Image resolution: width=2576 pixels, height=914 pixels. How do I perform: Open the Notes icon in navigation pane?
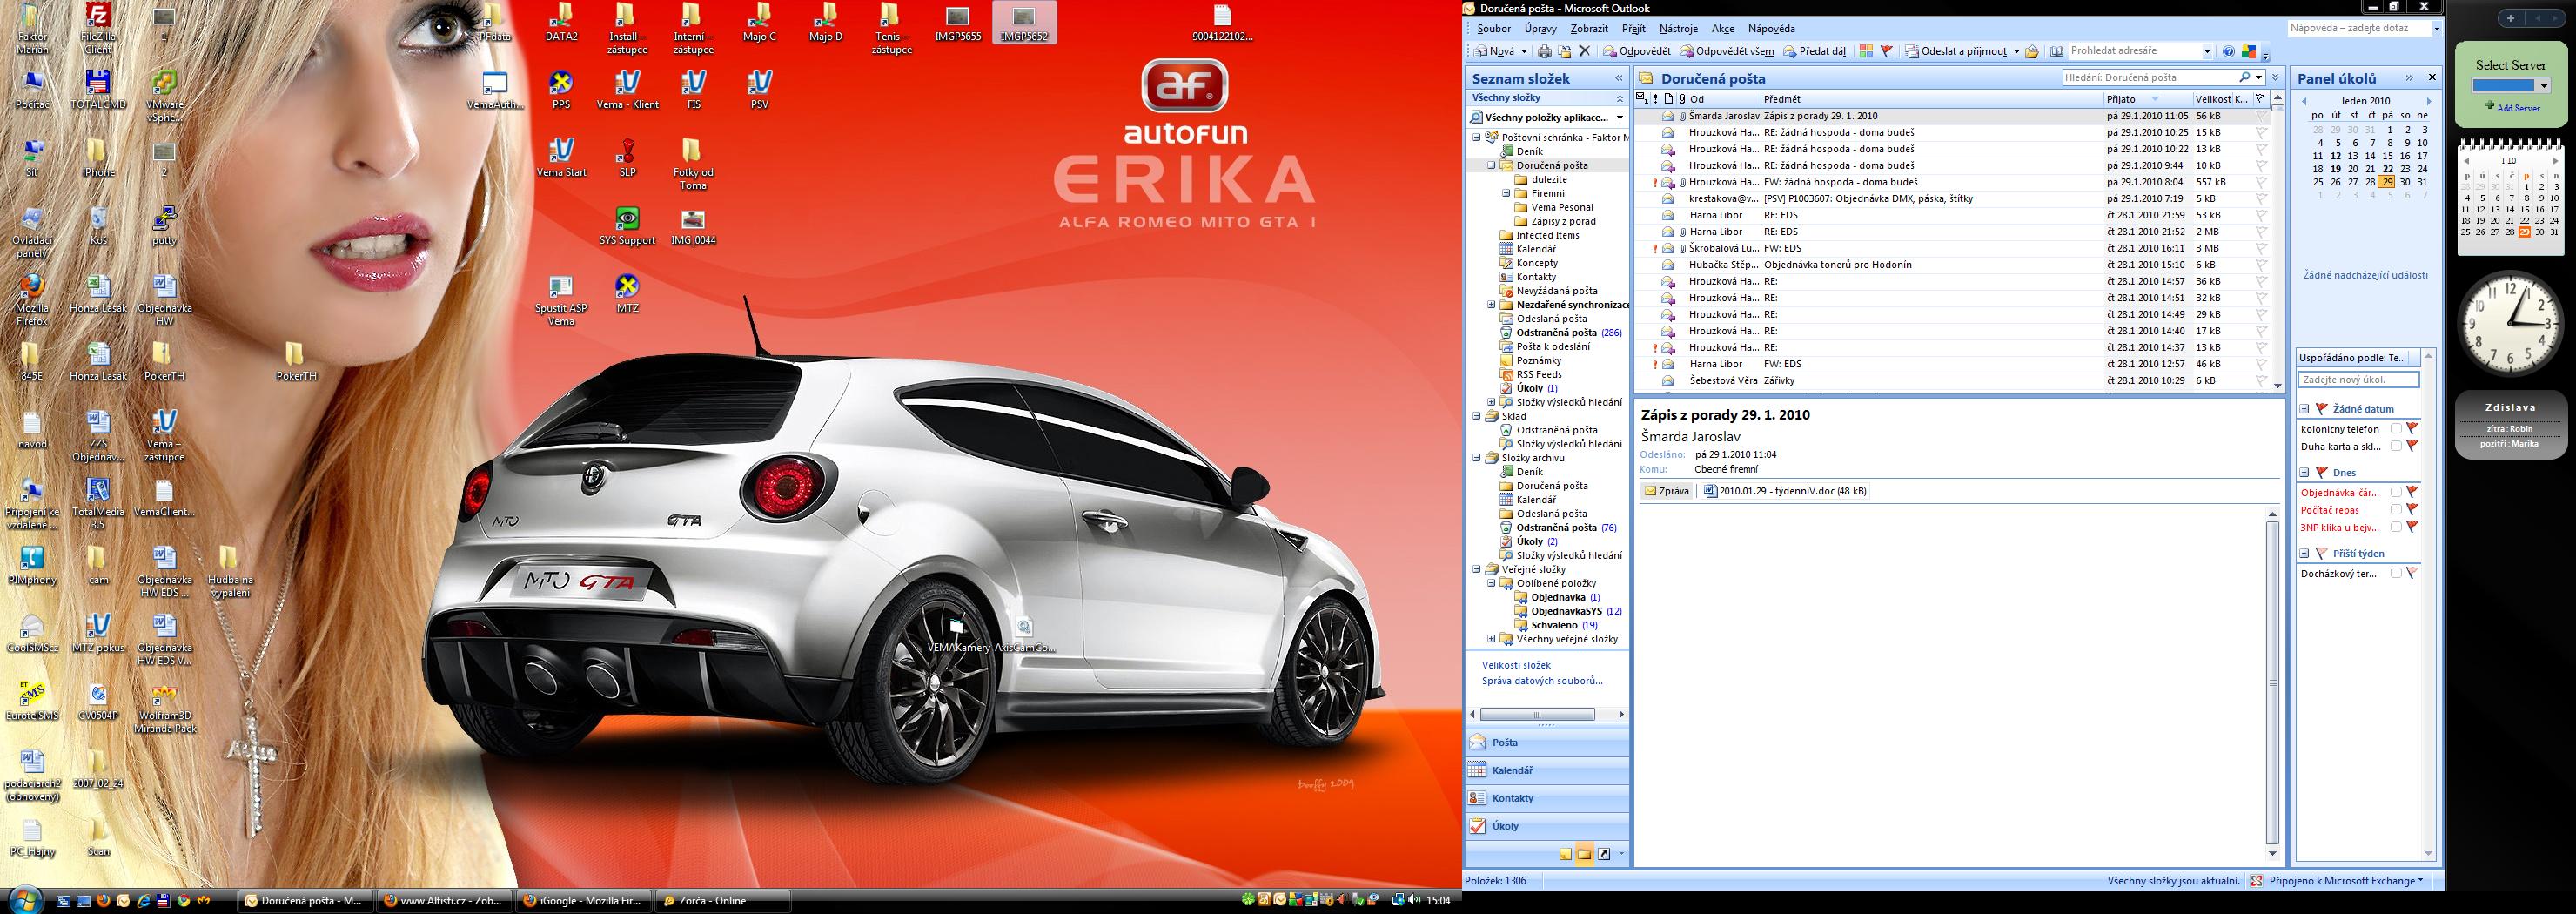1565,854
